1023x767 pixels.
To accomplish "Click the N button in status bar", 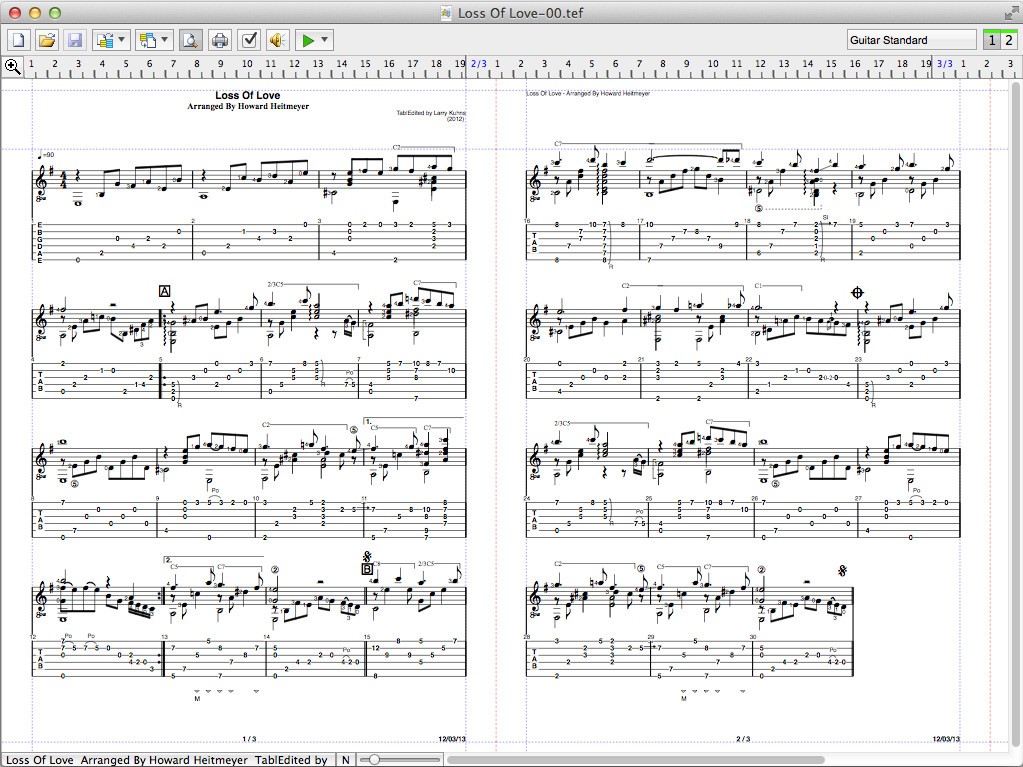I will point(345,760).
